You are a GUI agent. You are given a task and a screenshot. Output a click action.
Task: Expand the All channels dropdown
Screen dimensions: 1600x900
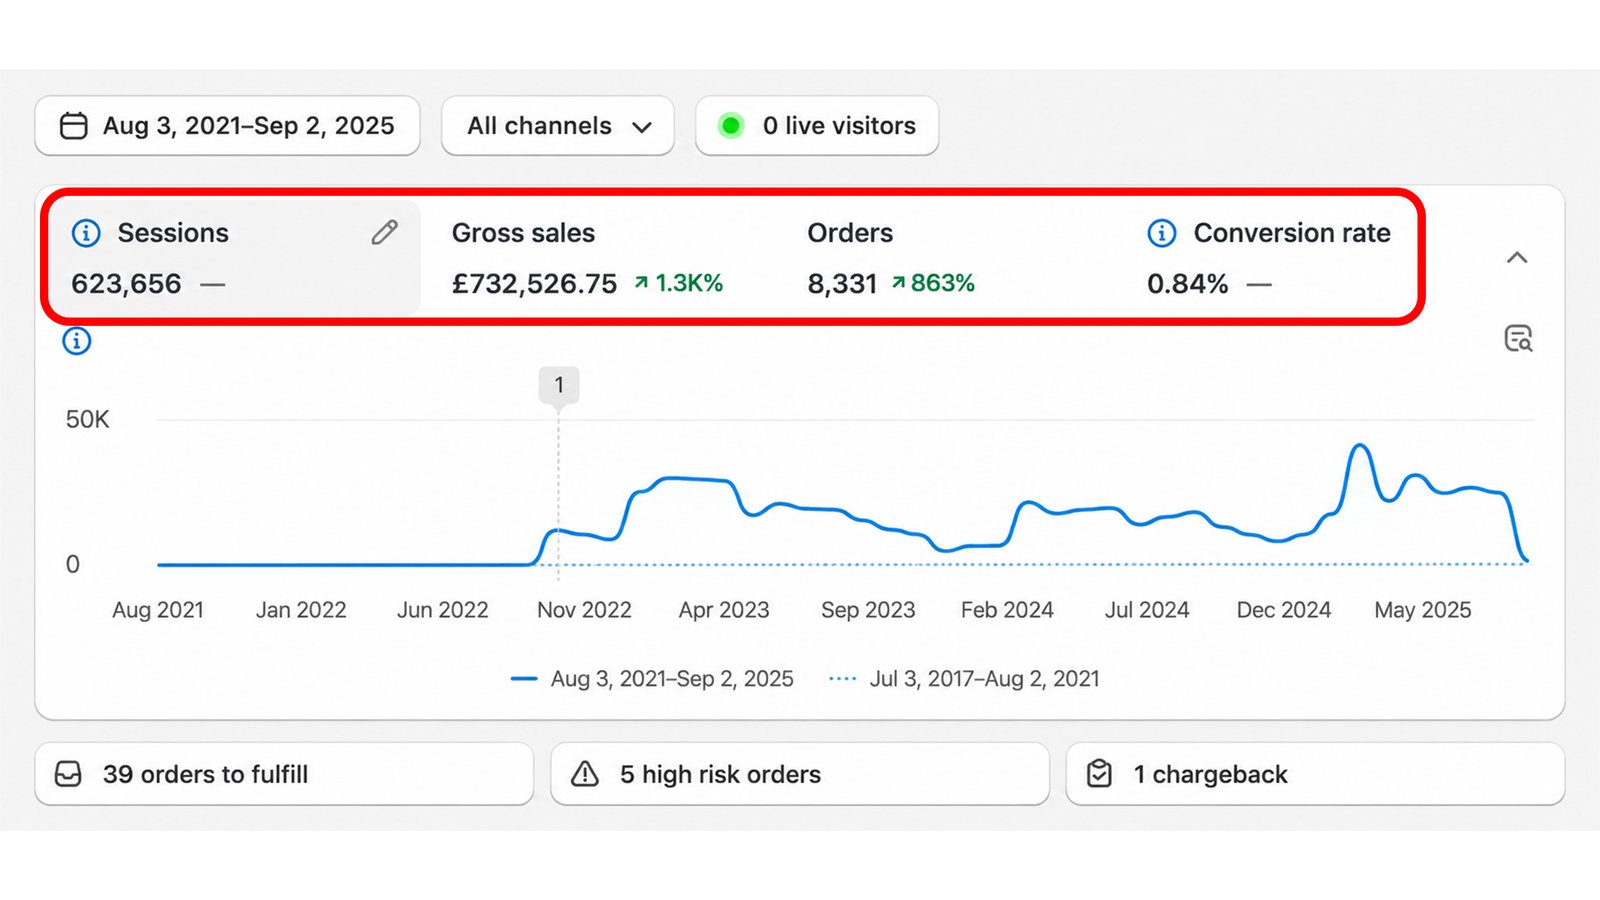pos(557,126)
